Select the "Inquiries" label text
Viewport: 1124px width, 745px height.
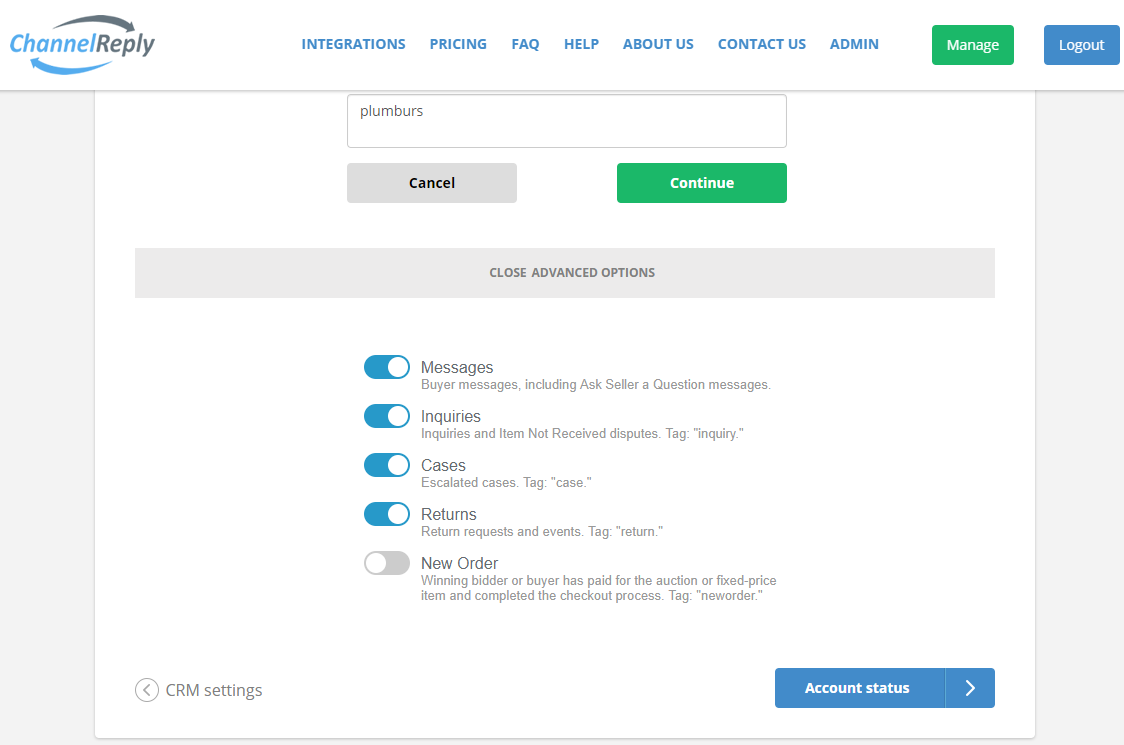pos(450,417)
